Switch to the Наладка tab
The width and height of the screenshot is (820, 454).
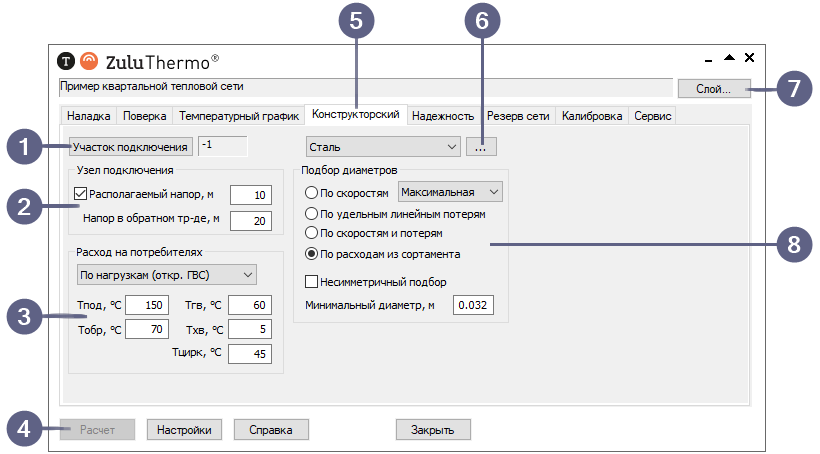[88, 116]
